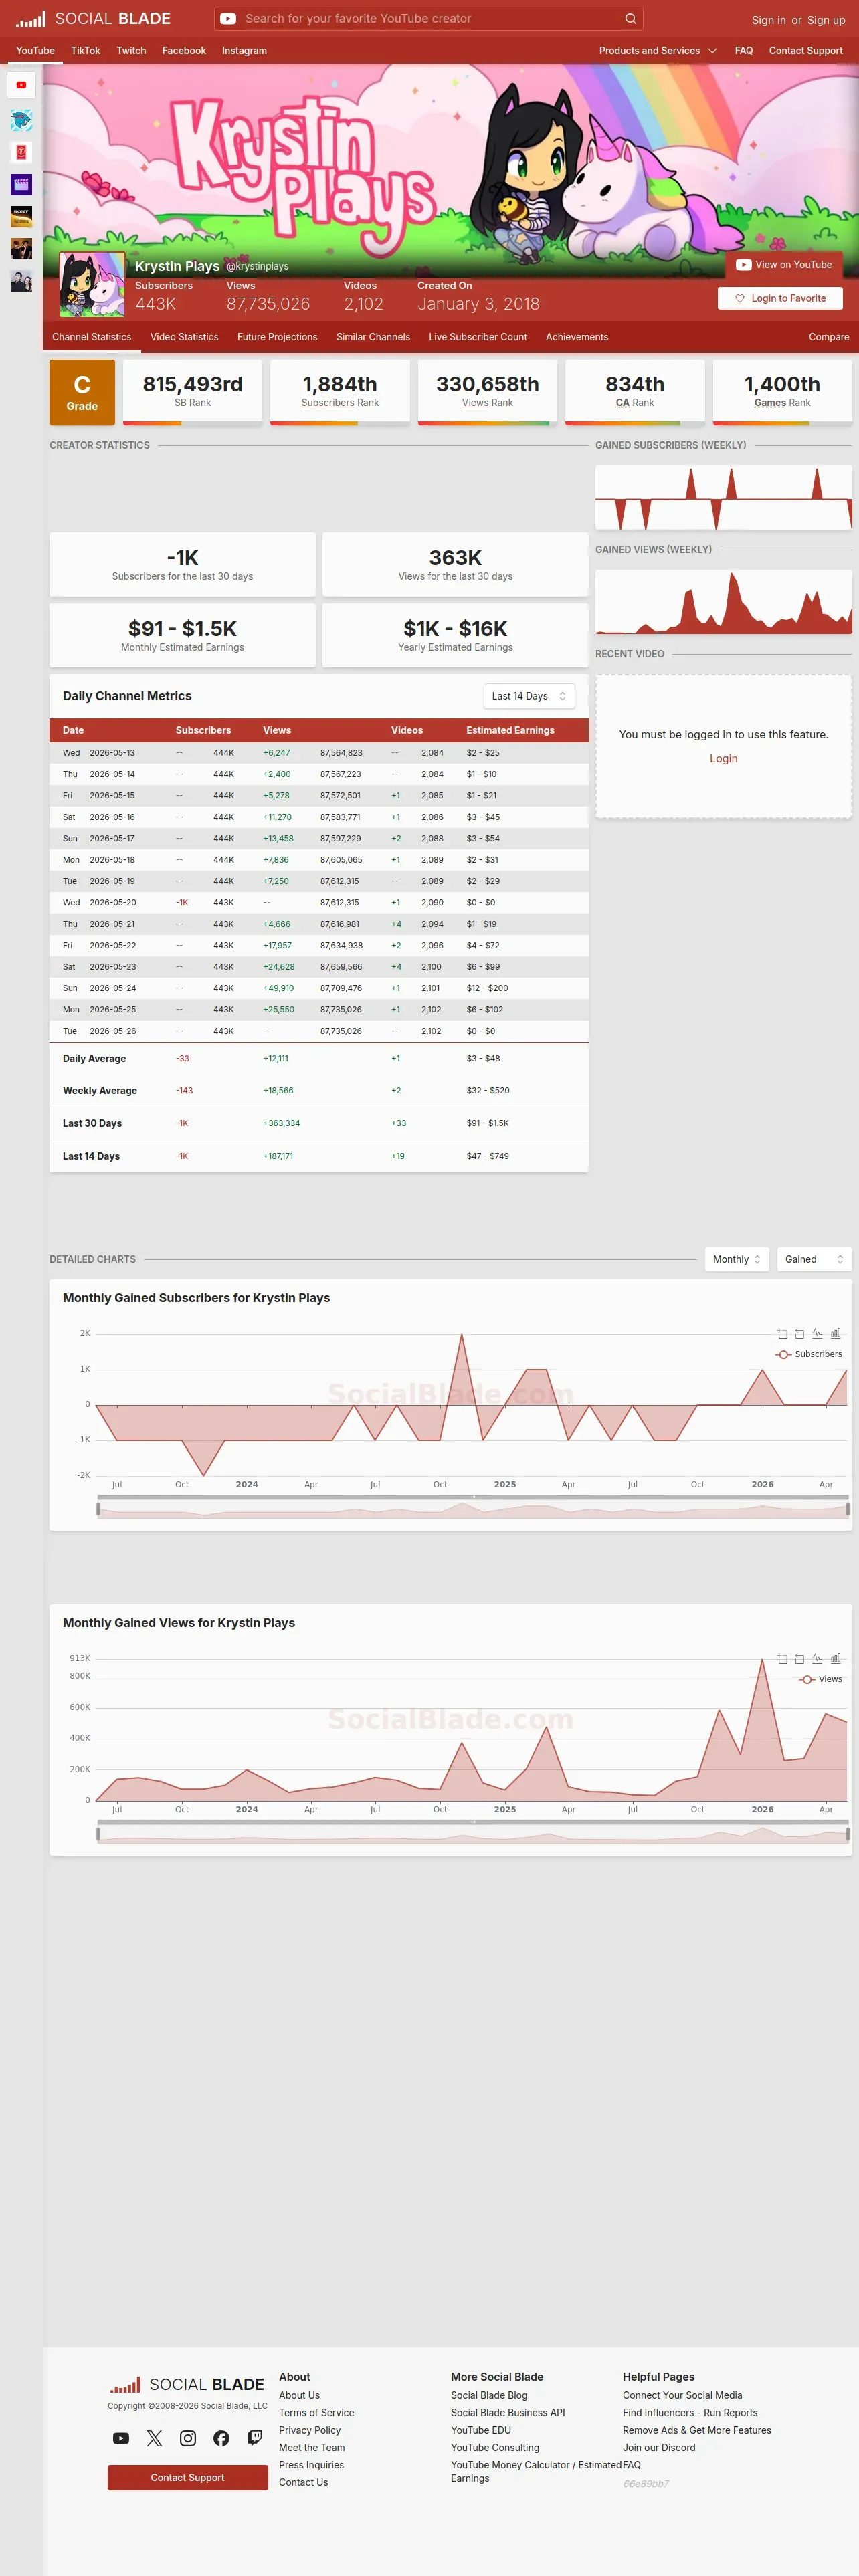Click the zoom icon on the Gained Subscribers chart
Image resolution: width=859 pixels, height=2576 pixels.
click(782, 1334)
